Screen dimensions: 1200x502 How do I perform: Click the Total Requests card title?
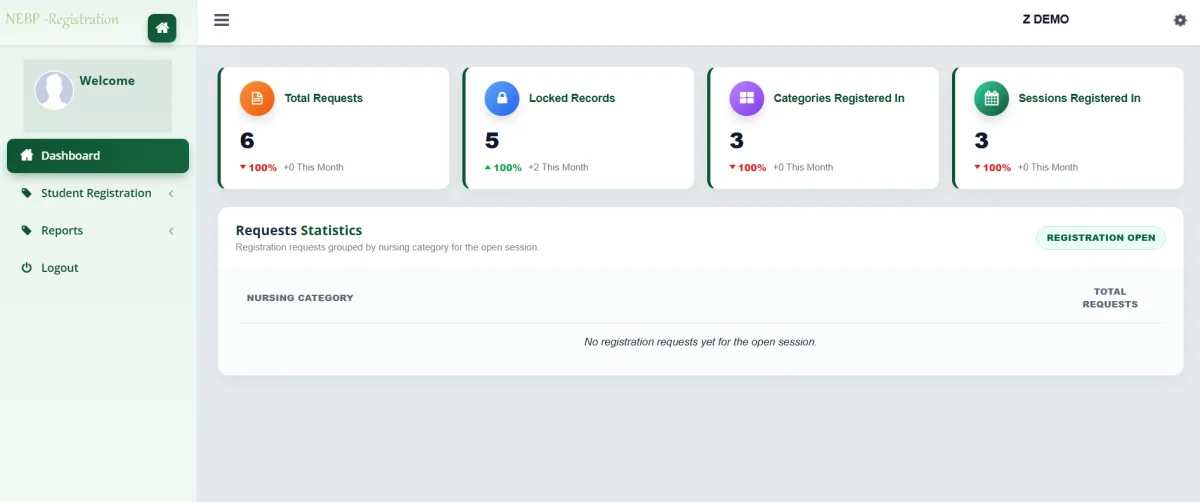click(x=324, y=98)
